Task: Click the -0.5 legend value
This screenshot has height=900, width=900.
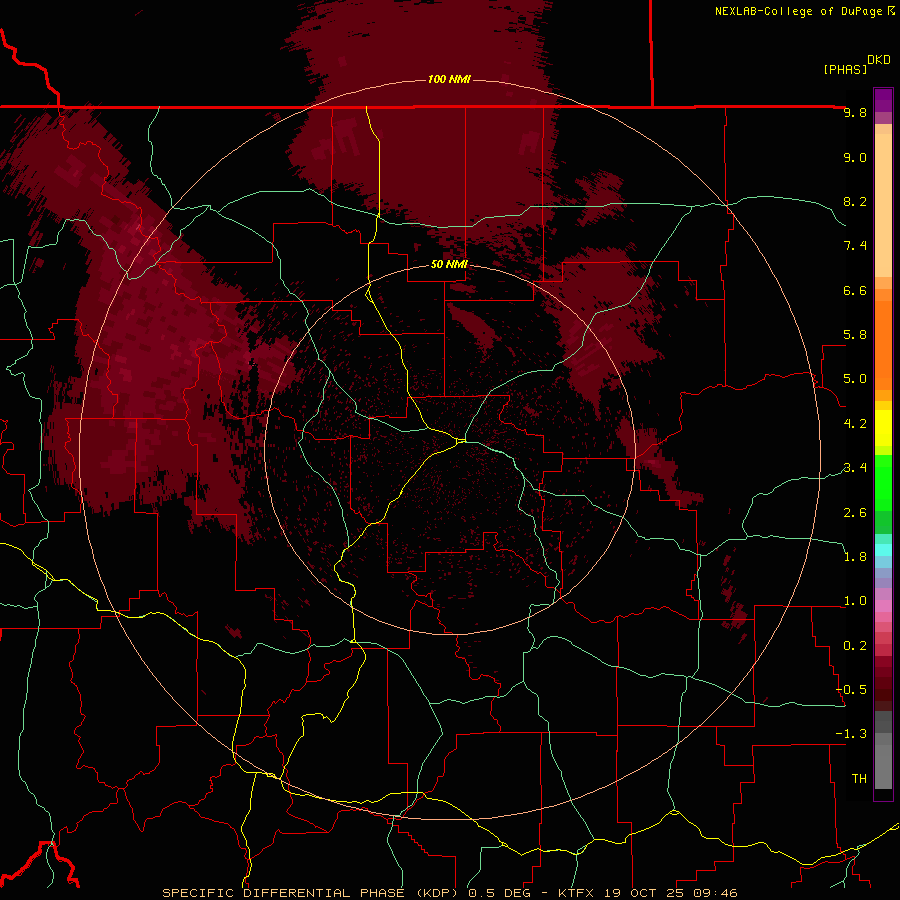Action: (852, 690)
